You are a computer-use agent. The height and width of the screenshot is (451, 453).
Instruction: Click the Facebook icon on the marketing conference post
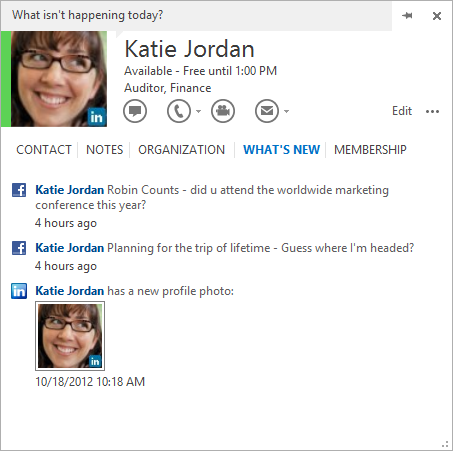point(19,190)
